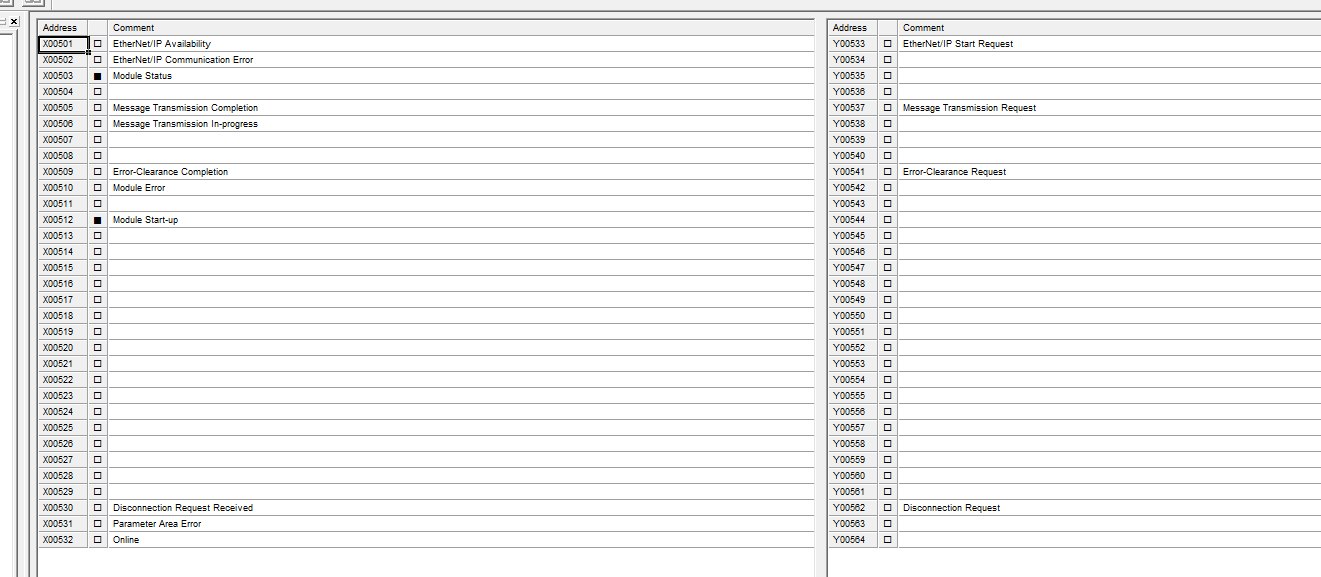The image size is (1321, 577).
Task: Select the 'EtherNet/IP Start Request' comment
Action: pos(958,44)
